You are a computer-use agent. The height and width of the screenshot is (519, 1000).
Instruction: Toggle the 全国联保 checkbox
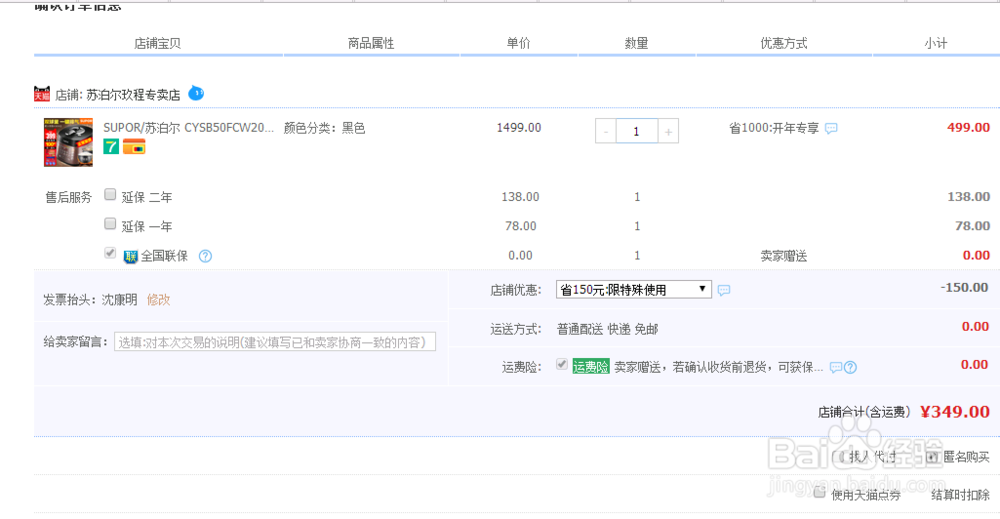[x=110, y=253]
